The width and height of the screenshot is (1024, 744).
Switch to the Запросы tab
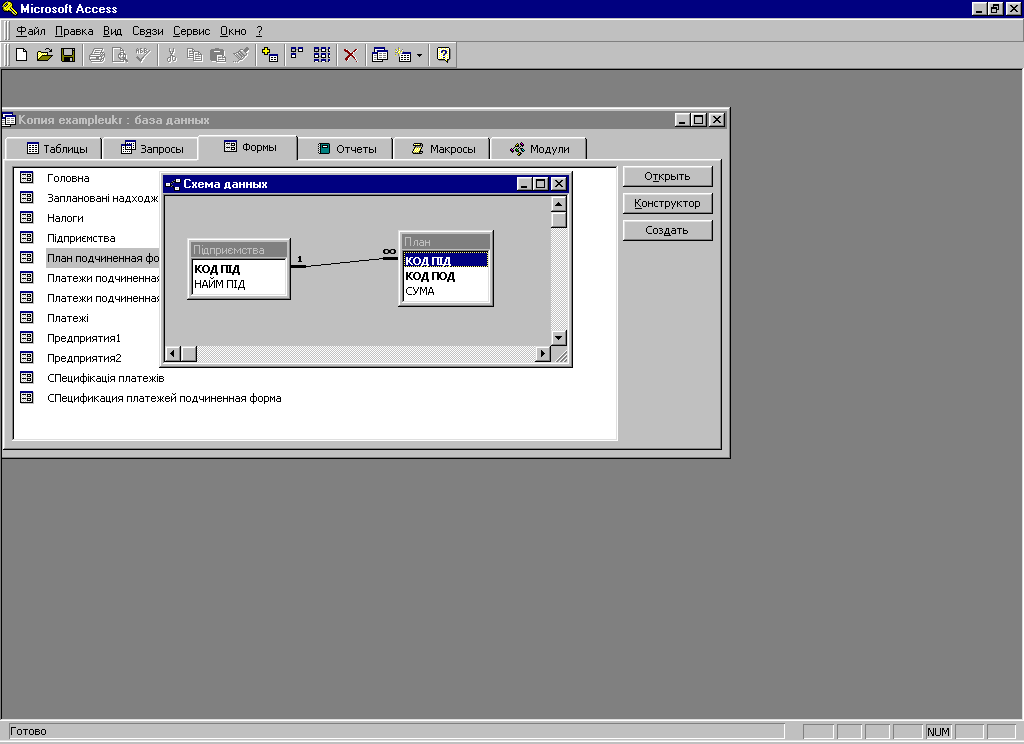coord(151,148)
